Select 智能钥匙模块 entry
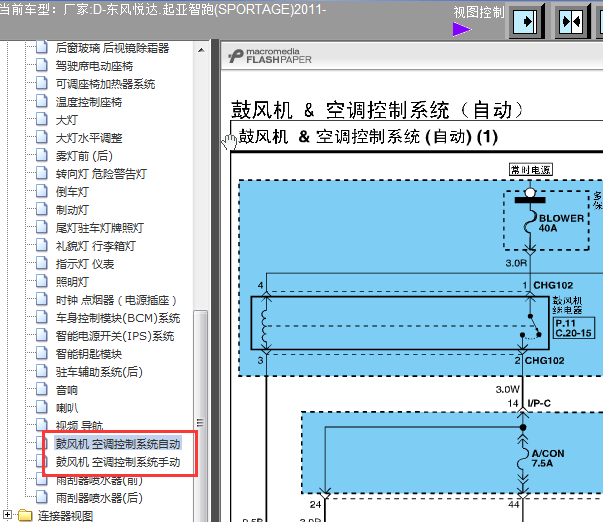This screenshot has width=603, height=522. click(x=89, y=354)
